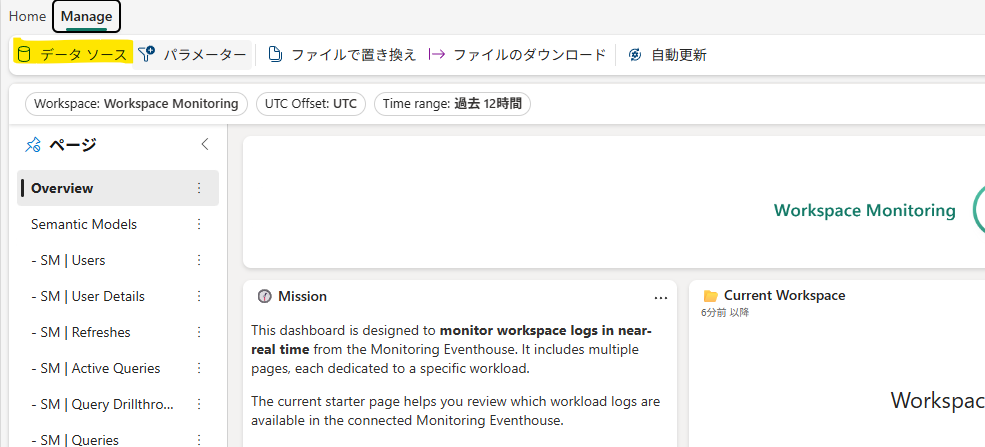
Task: Click the データ ソース cylinder icon
Action: pyautogui.click(x=24, y=55)
